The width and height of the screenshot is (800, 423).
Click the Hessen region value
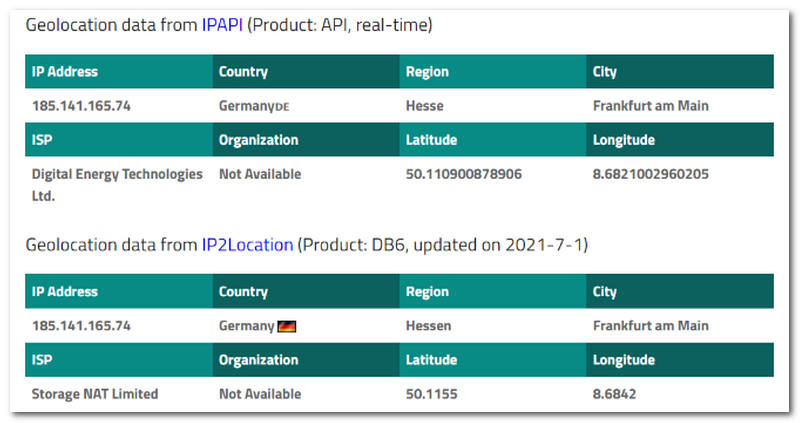[429, 325]
